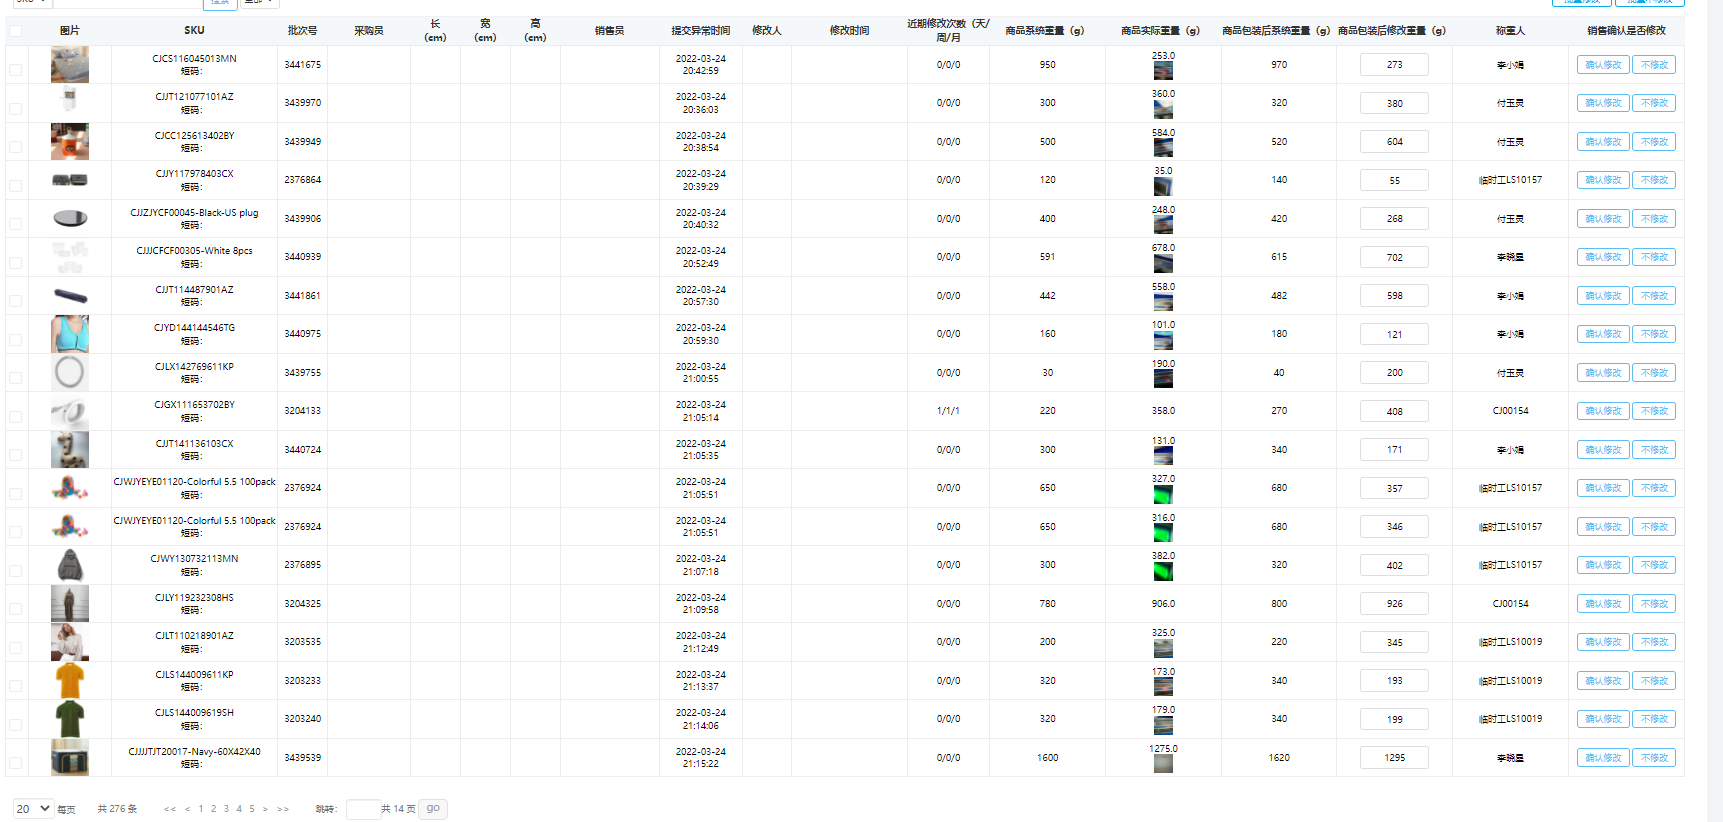Click the modified weight field showing 604

pos(1394,142)
